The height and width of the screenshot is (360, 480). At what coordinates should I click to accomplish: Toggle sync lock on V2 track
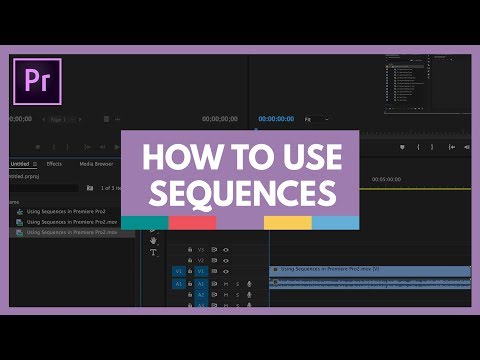[x=214, y=260]
